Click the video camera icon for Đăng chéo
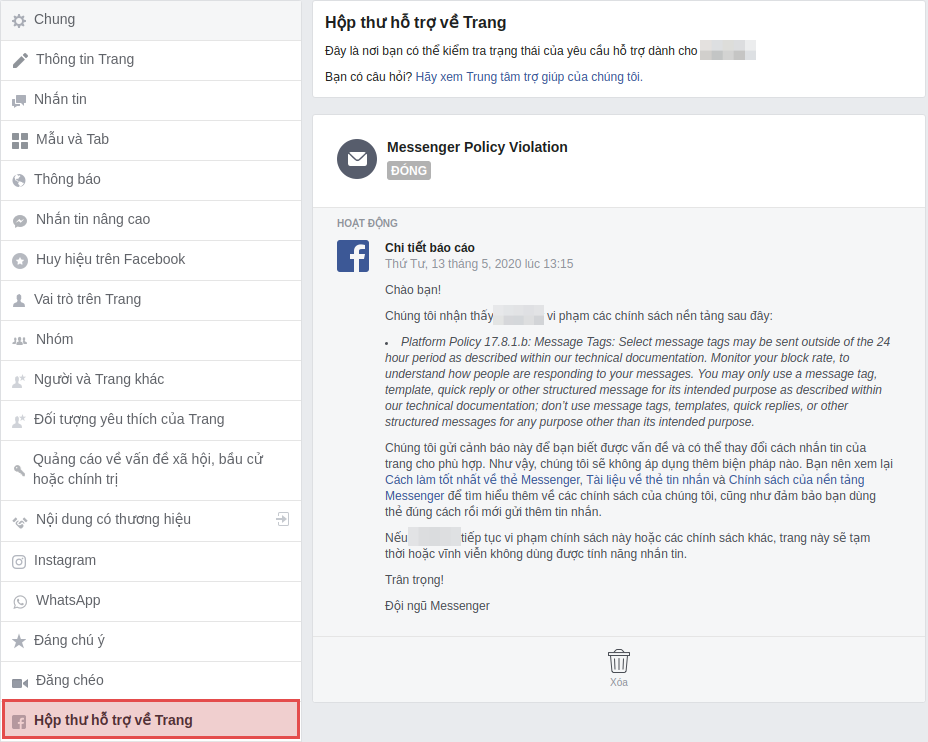 point(20,683)
